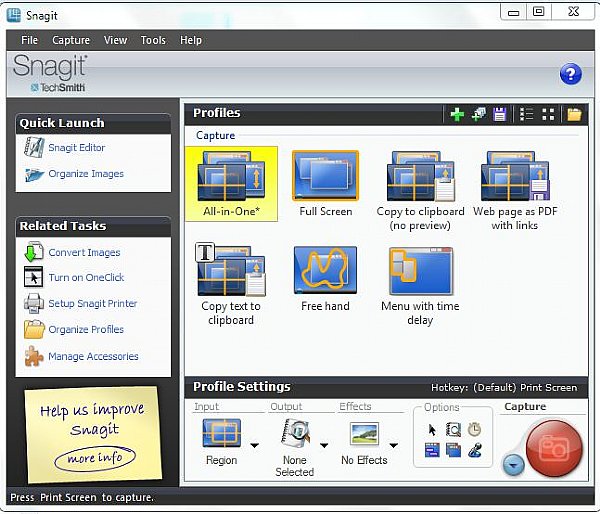Open the Capture menu
This screenshot has height=514, width=600.
(x=71, y=40)
